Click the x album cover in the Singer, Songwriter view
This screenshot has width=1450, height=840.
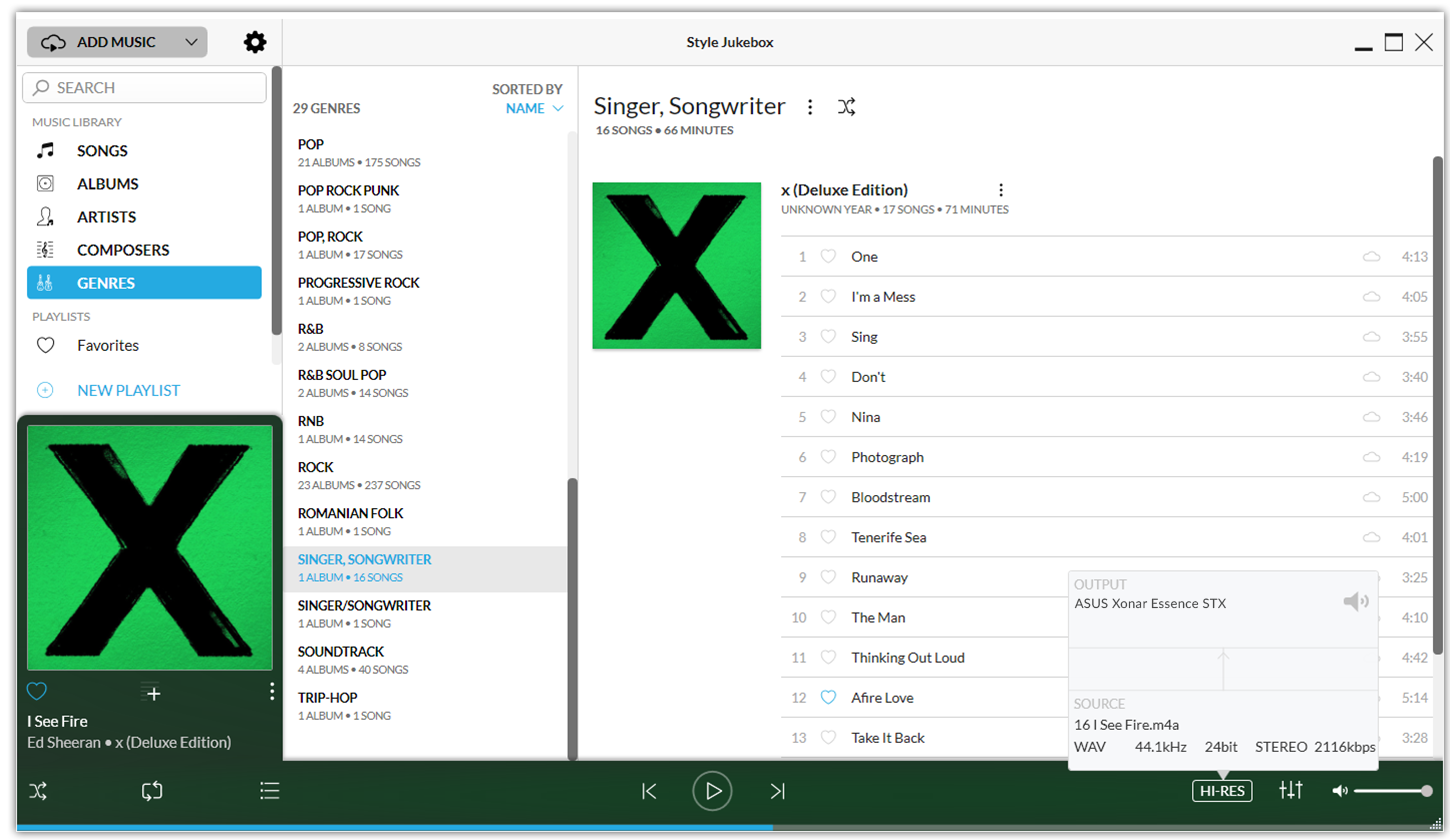[x=676, y=265]
